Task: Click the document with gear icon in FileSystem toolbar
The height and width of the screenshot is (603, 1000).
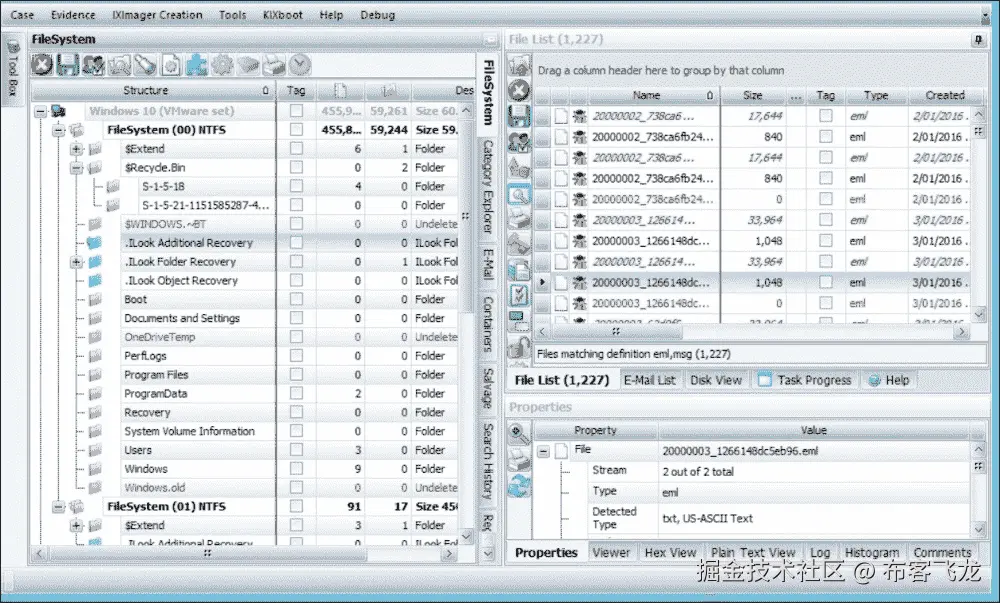Action: 171,65
